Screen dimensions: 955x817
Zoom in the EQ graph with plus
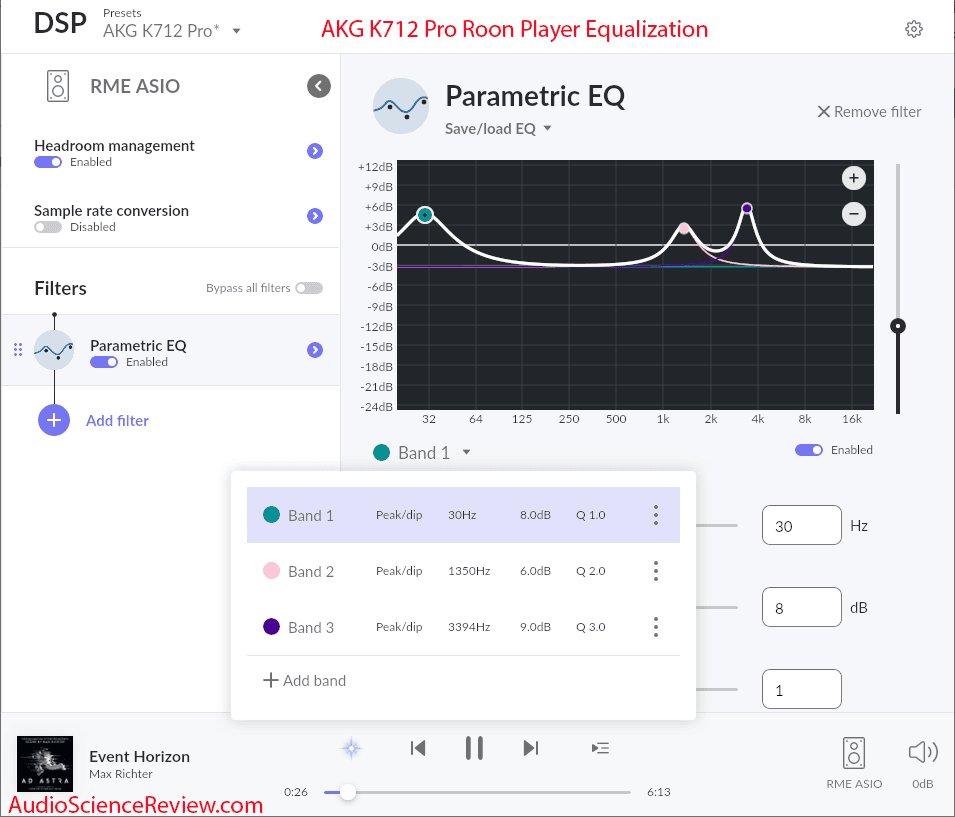point(854,178)
